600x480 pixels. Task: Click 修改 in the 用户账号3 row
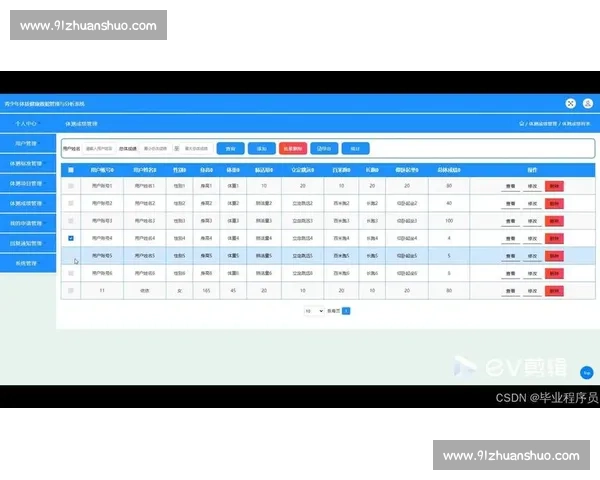point(532,221)
